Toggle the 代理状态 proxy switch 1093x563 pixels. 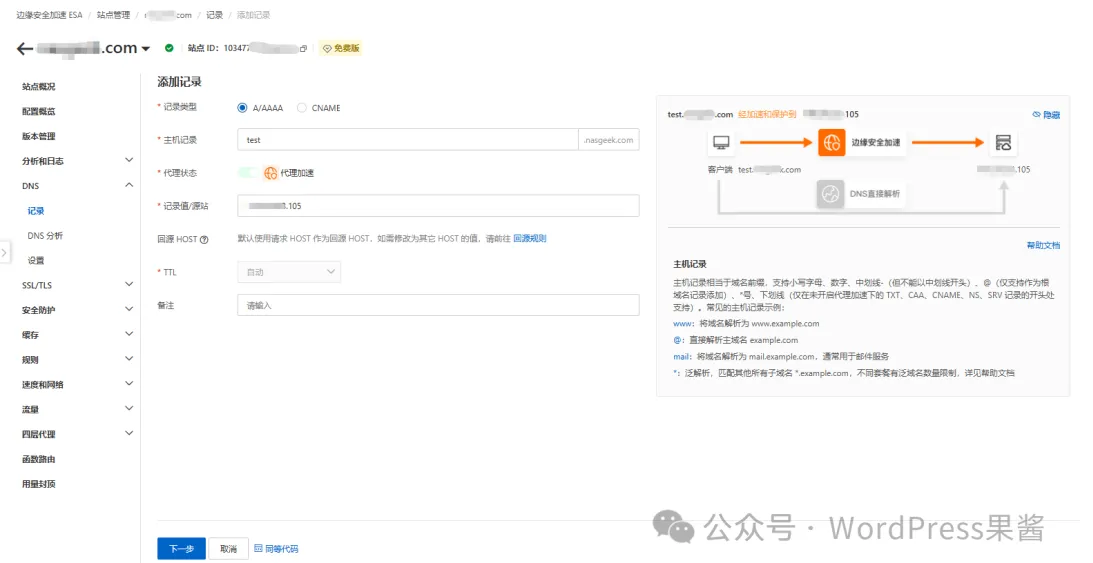pos(248,173)
